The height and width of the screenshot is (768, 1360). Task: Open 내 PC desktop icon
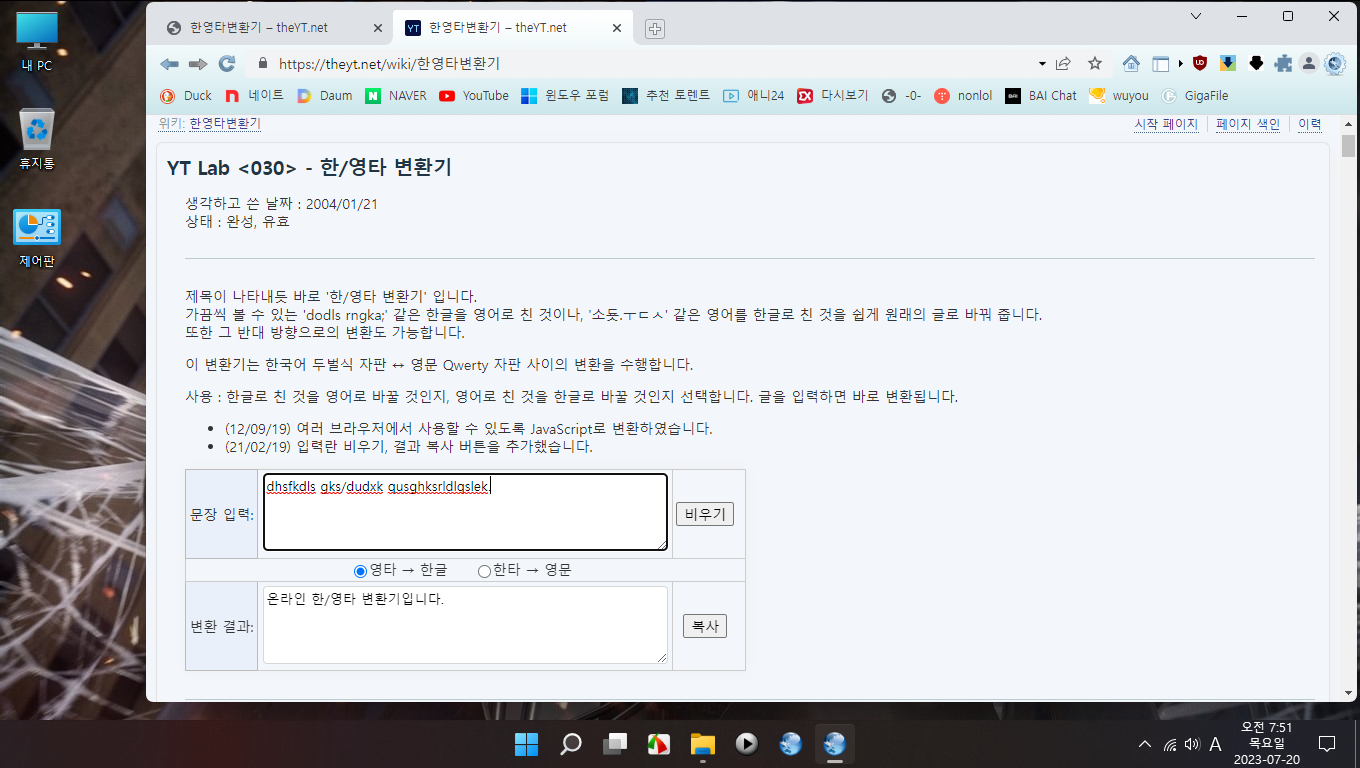(37, 42)
